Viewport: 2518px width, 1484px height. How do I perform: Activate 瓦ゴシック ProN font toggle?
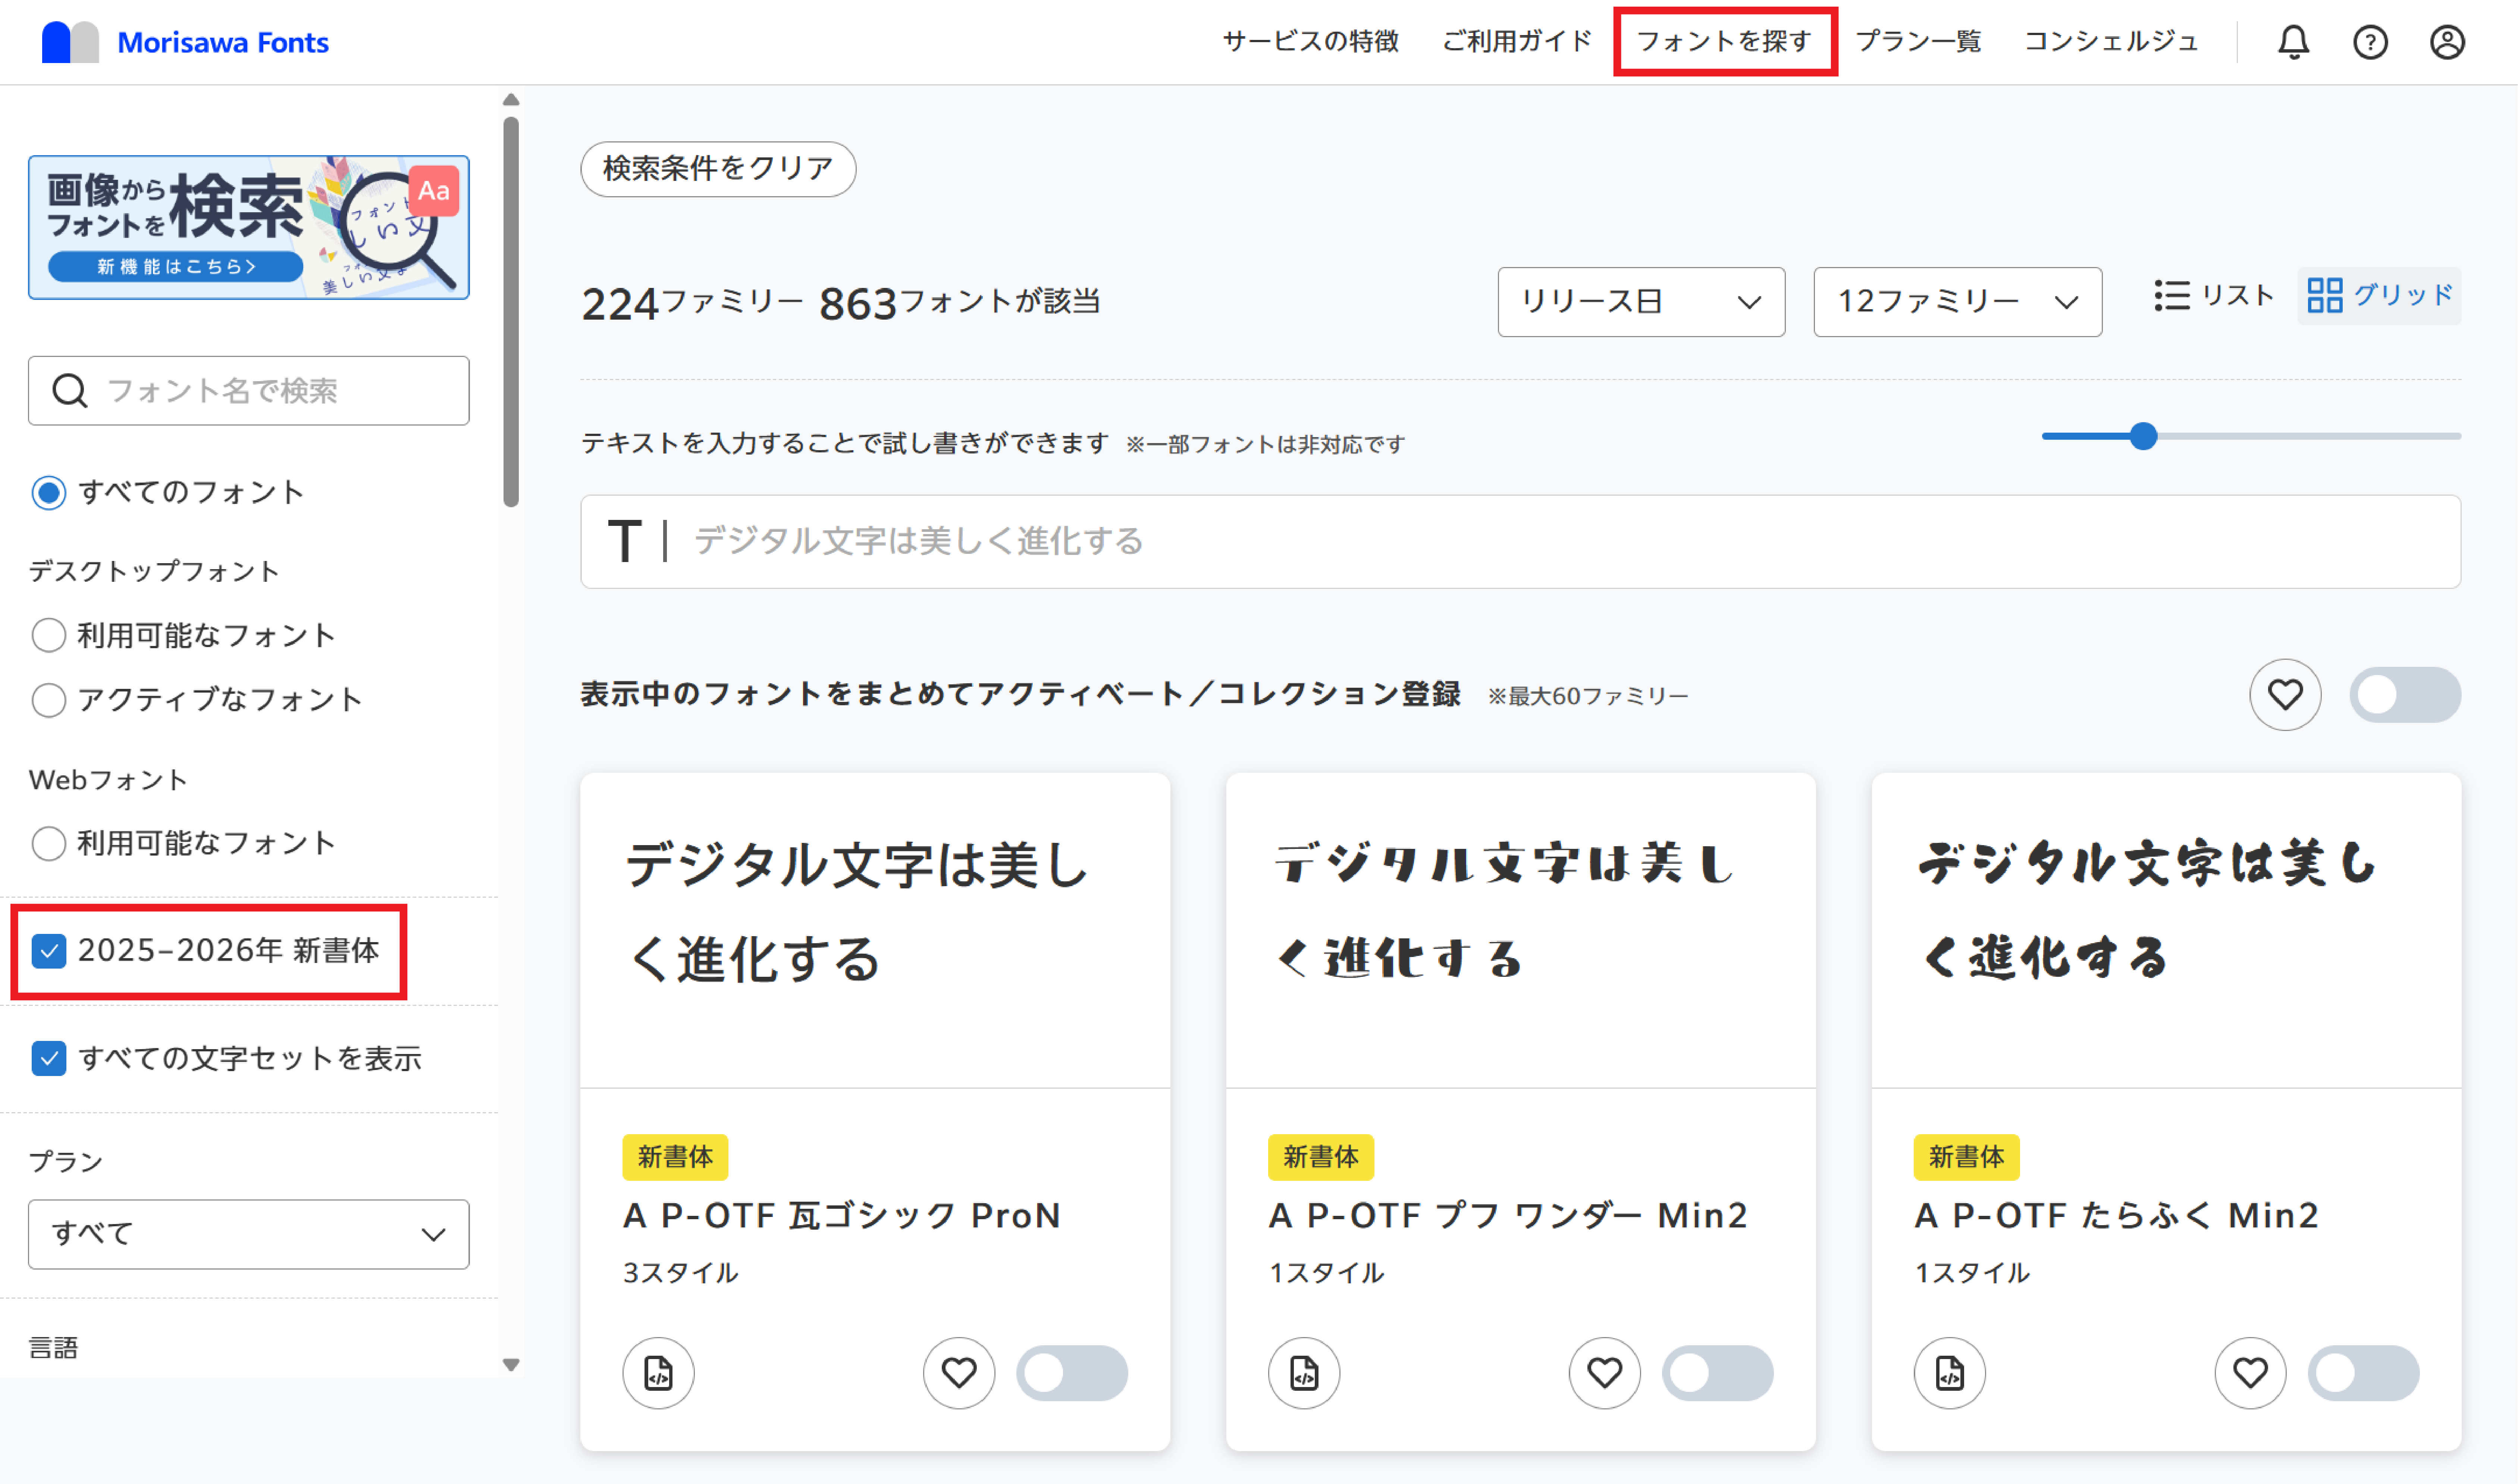click(1072, 1373)
